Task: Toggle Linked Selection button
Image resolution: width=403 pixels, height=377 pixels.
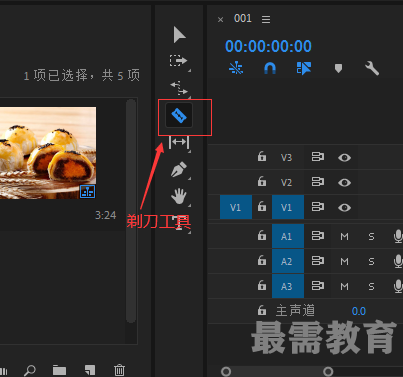Action: pyautogui.click(x=304, y=68)
